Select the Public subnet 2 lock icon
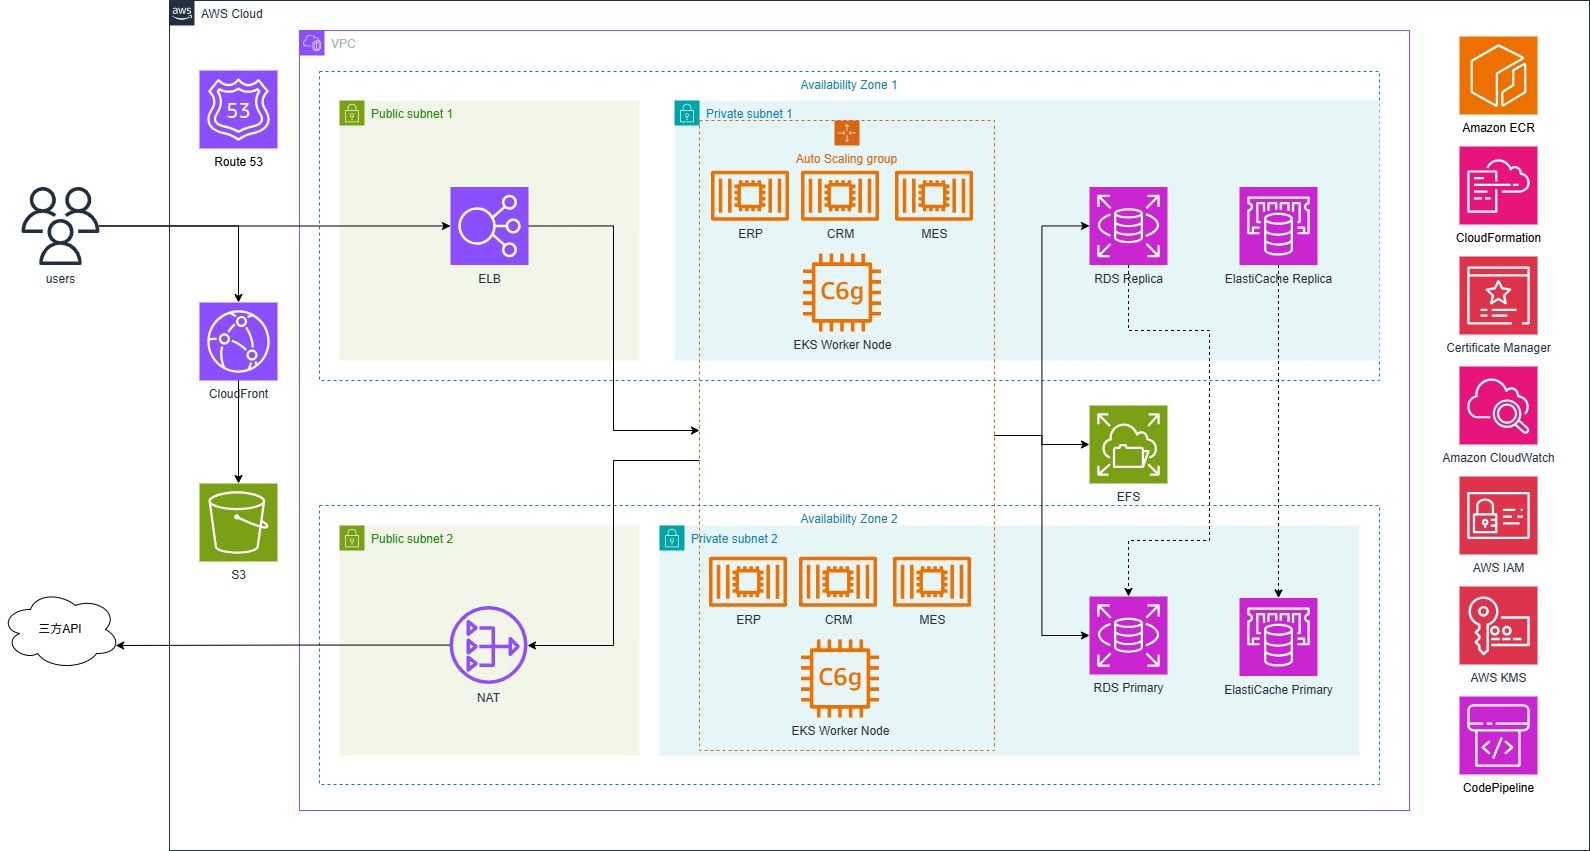The width and height of the screenshot is (1590, 851). point(352,538)
